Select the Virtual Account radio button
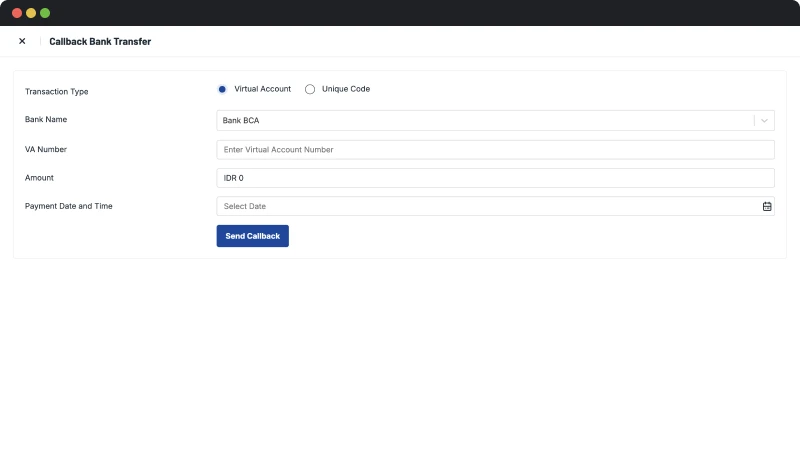This screenshot has height=462, width=800. point(222,89)
